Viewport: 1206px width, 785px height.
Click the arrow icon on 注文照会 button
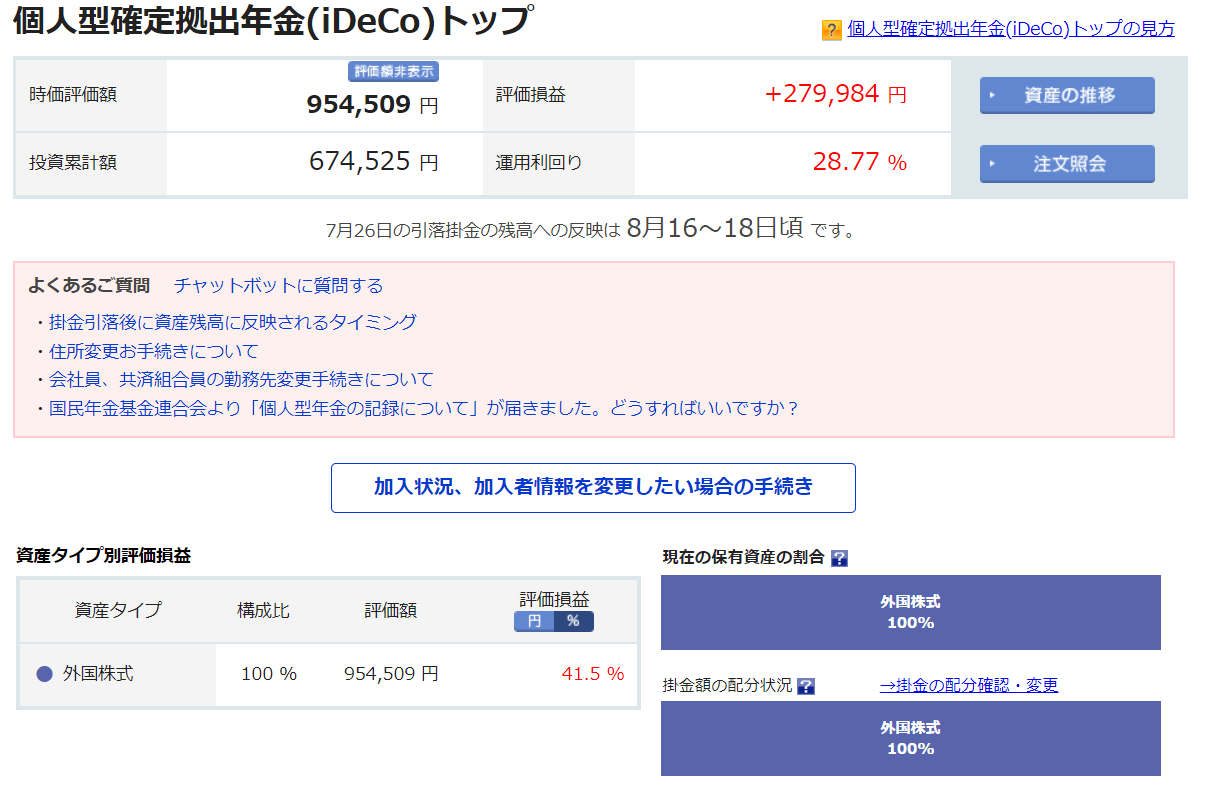[994, 163]
